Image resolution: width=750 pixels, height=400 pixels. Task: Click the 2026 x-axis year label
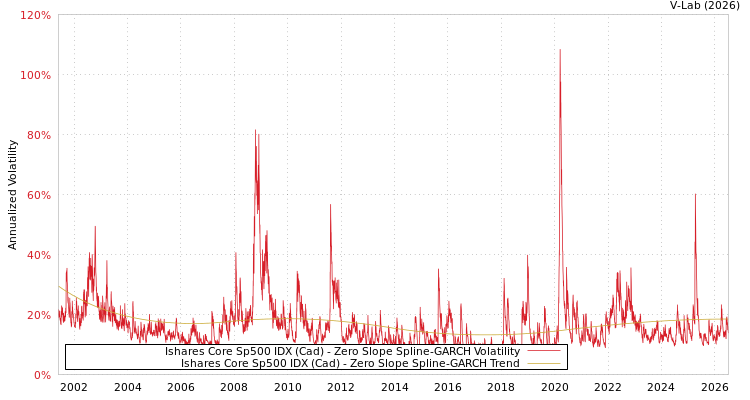coord(715,387)
